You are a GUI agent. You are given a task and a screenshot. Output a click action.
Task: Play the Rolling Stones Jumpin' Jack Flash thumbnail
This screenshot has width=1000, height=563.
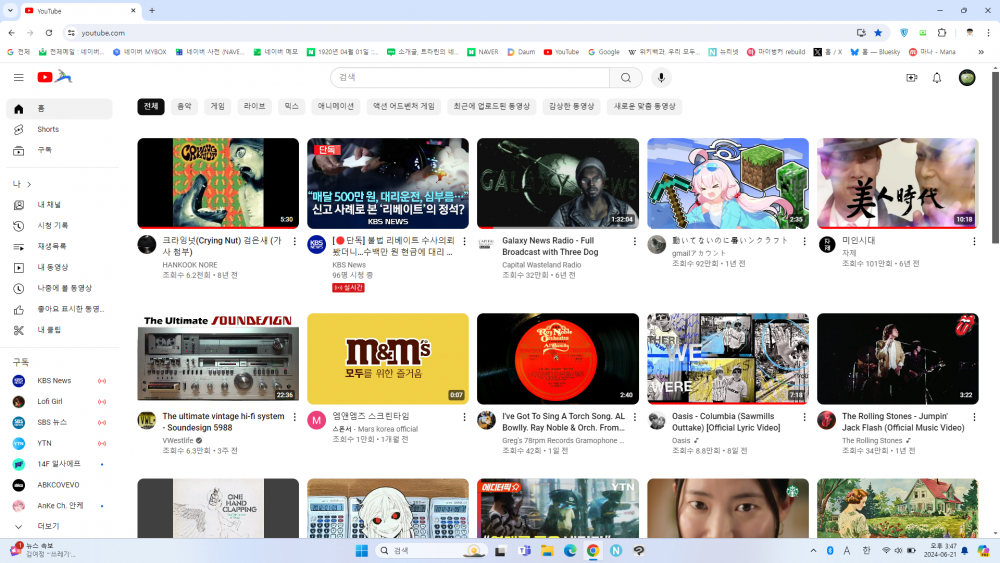[897, 359]
